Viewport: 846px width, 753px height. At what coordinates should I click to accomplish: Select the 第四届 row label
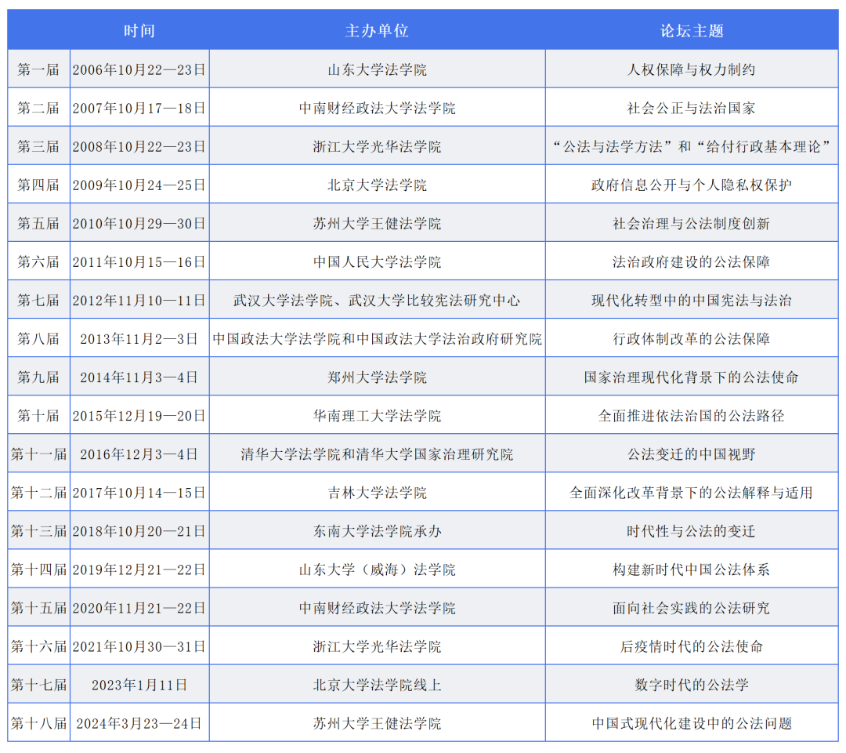coord(38,185)
